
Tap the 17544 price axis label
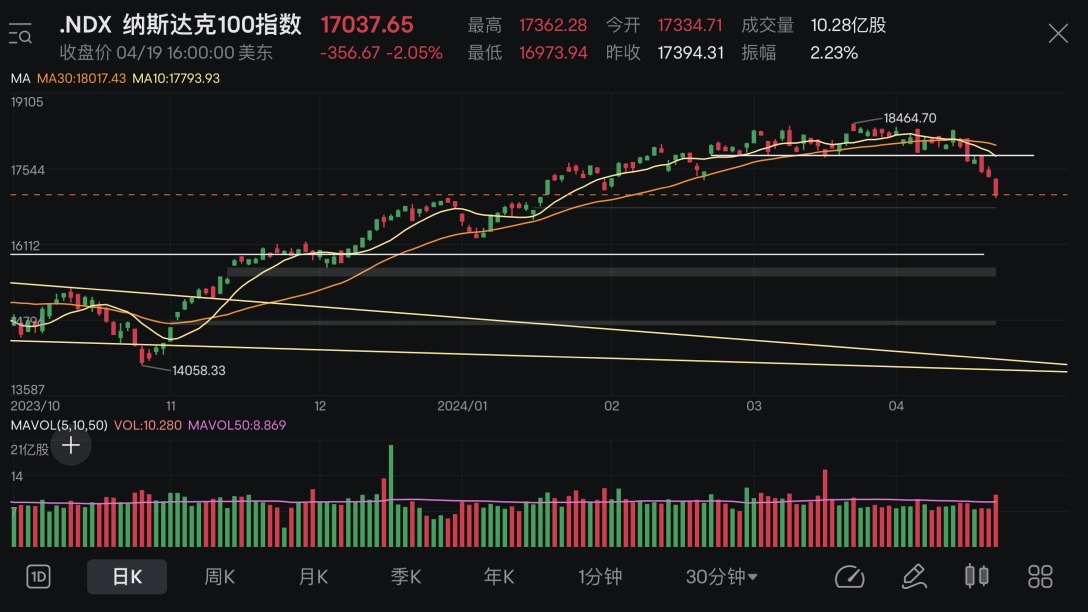28,170
